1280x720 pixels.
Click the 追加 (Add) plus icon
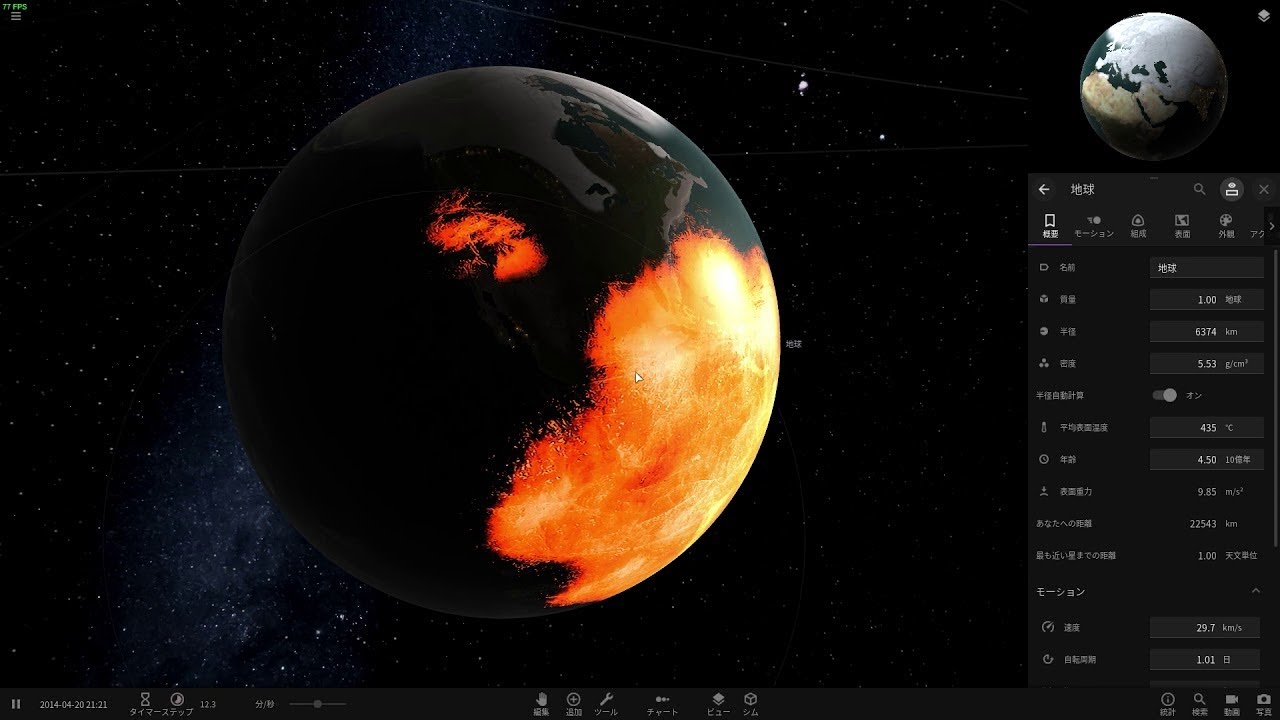pos(573,702)
